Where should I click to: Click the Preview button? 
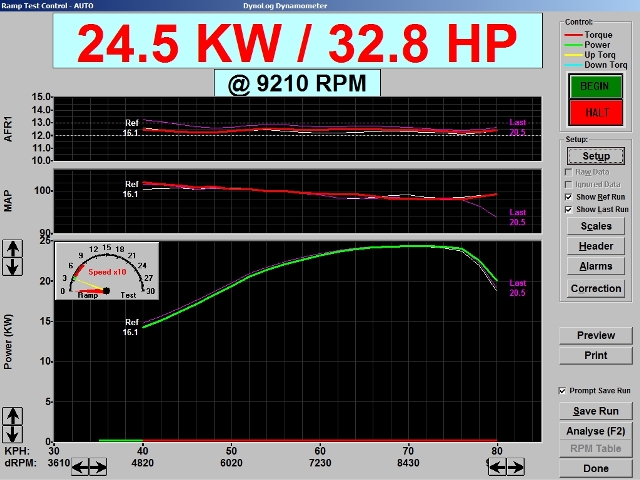tap(596, 336)
